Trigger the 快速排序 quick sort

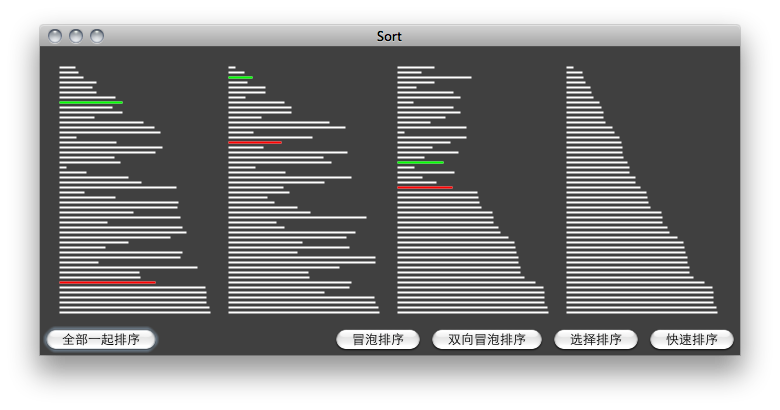tap(692, 339)
